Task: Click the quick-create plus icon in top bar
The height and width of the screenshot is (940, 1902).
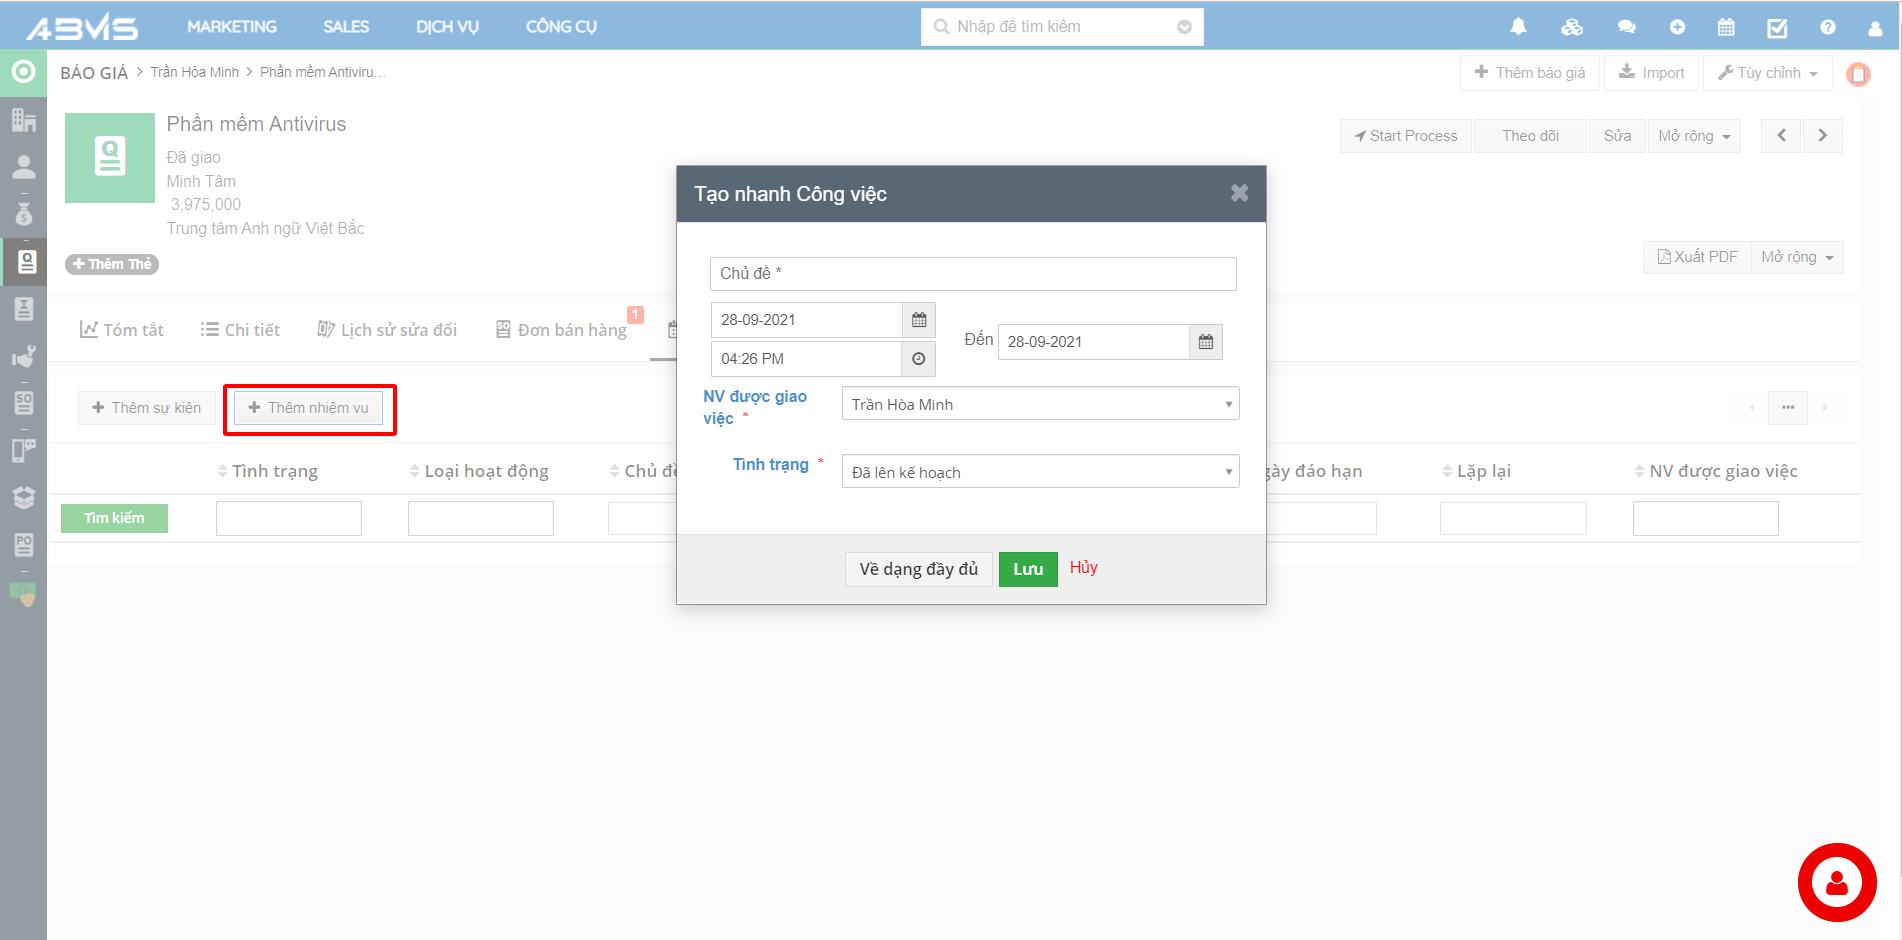Action: click(x=1677, y=27)
